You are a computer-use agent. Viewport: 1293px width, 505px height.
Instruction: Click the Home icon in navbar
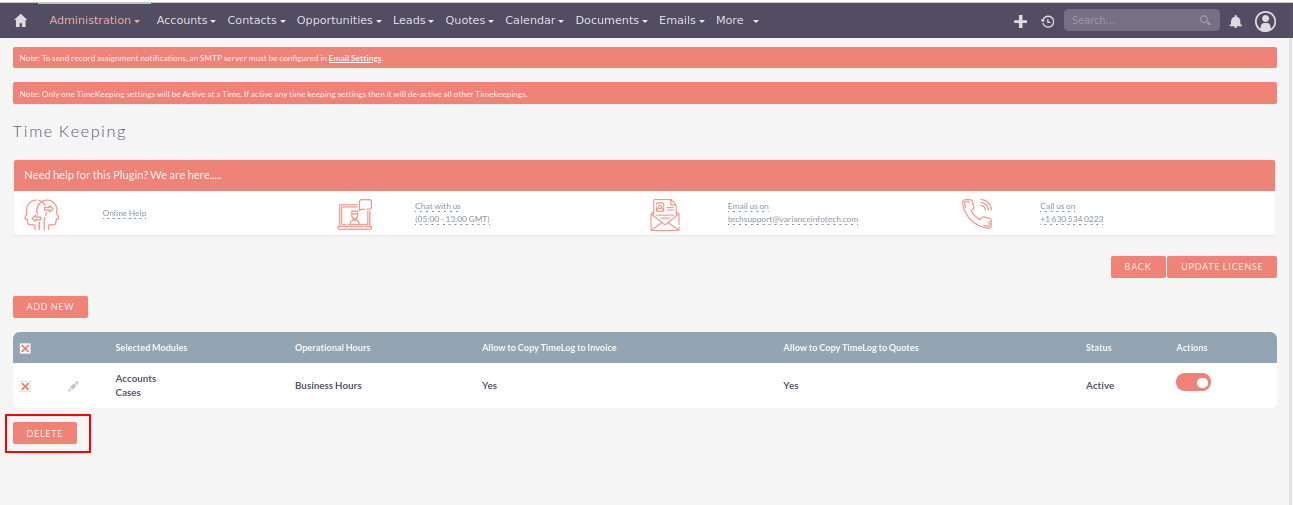[x=20, y=20]
